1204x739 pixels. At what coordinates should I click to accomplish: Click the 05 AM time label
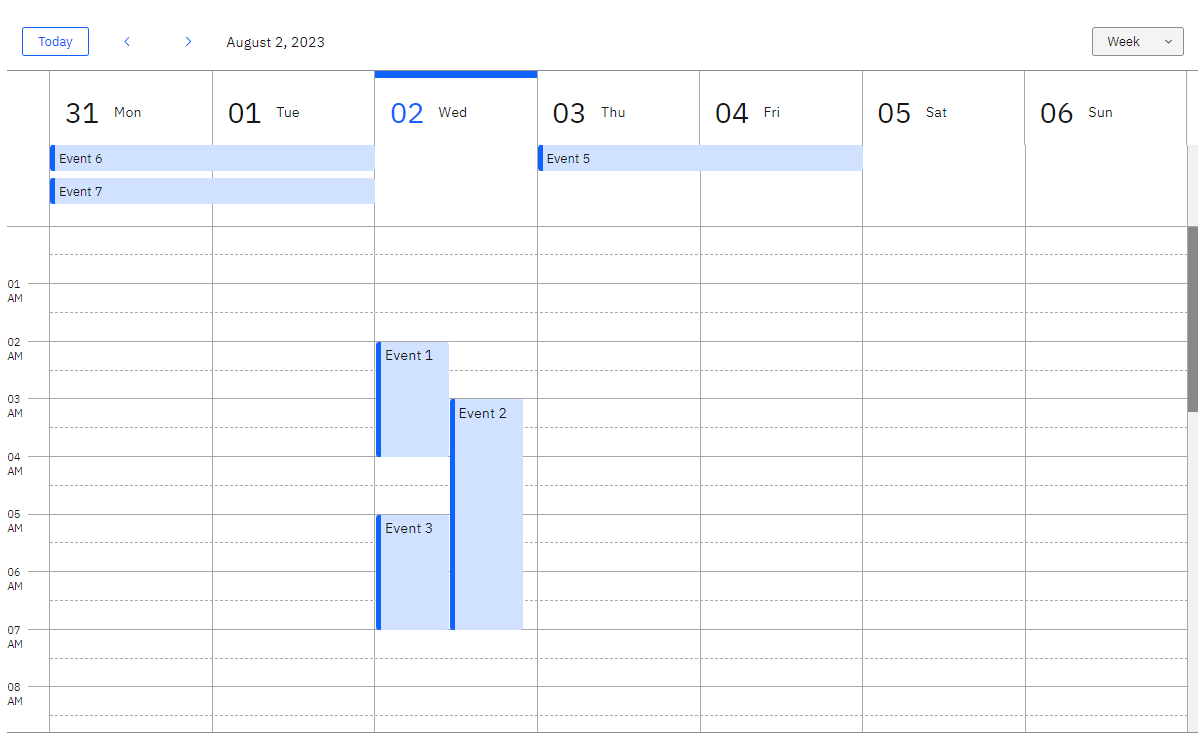[x=14, y=521]
